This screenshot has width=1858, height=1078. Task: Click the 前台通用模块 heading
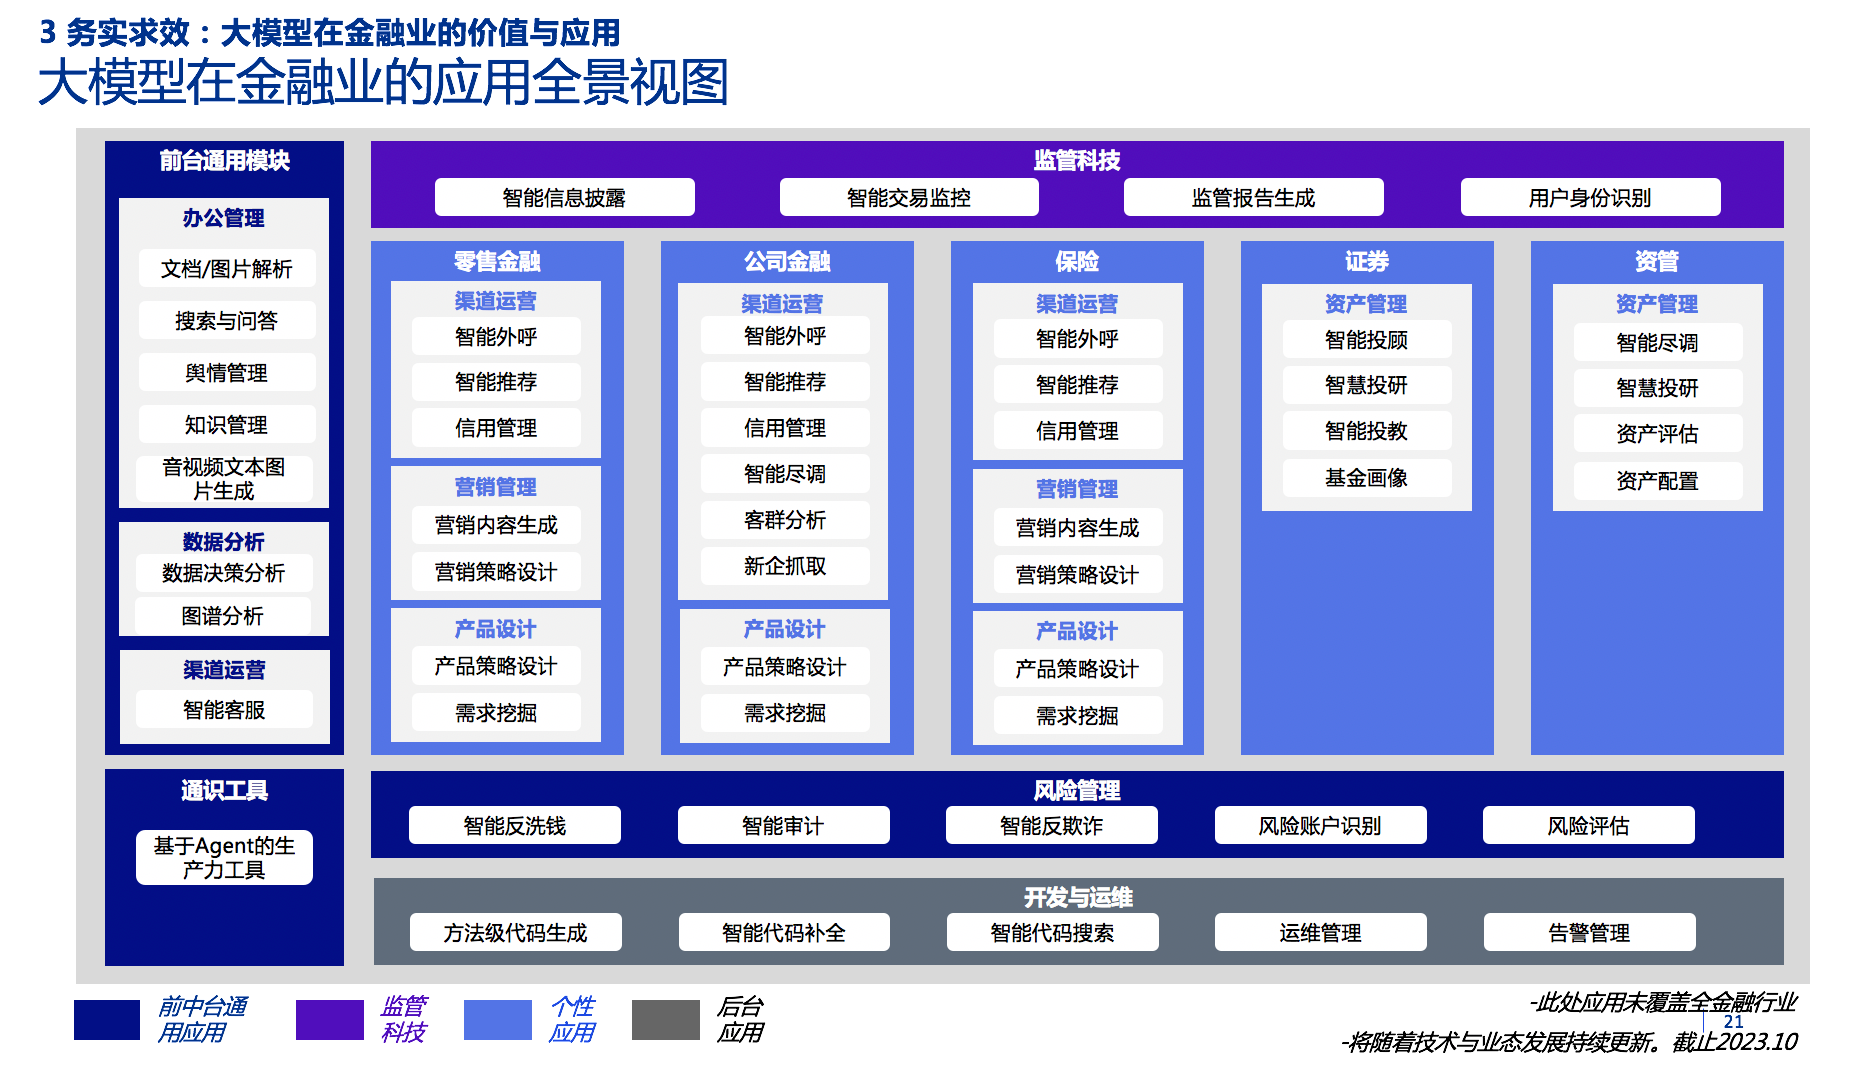224,160
